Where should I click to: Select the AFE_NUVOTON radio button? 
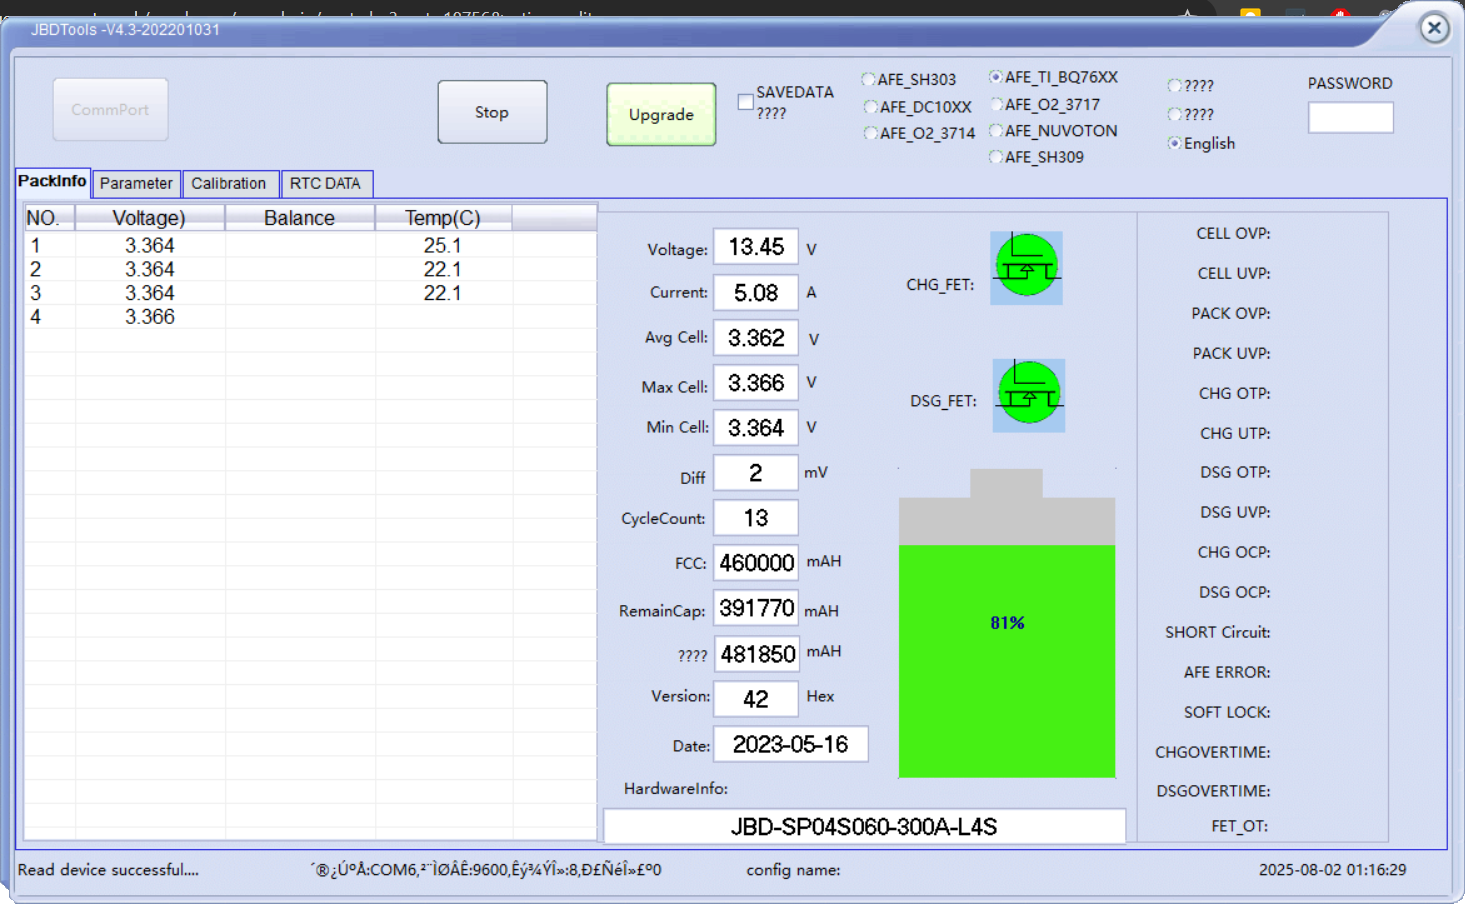pyautogui.click(x=996, y=131)
